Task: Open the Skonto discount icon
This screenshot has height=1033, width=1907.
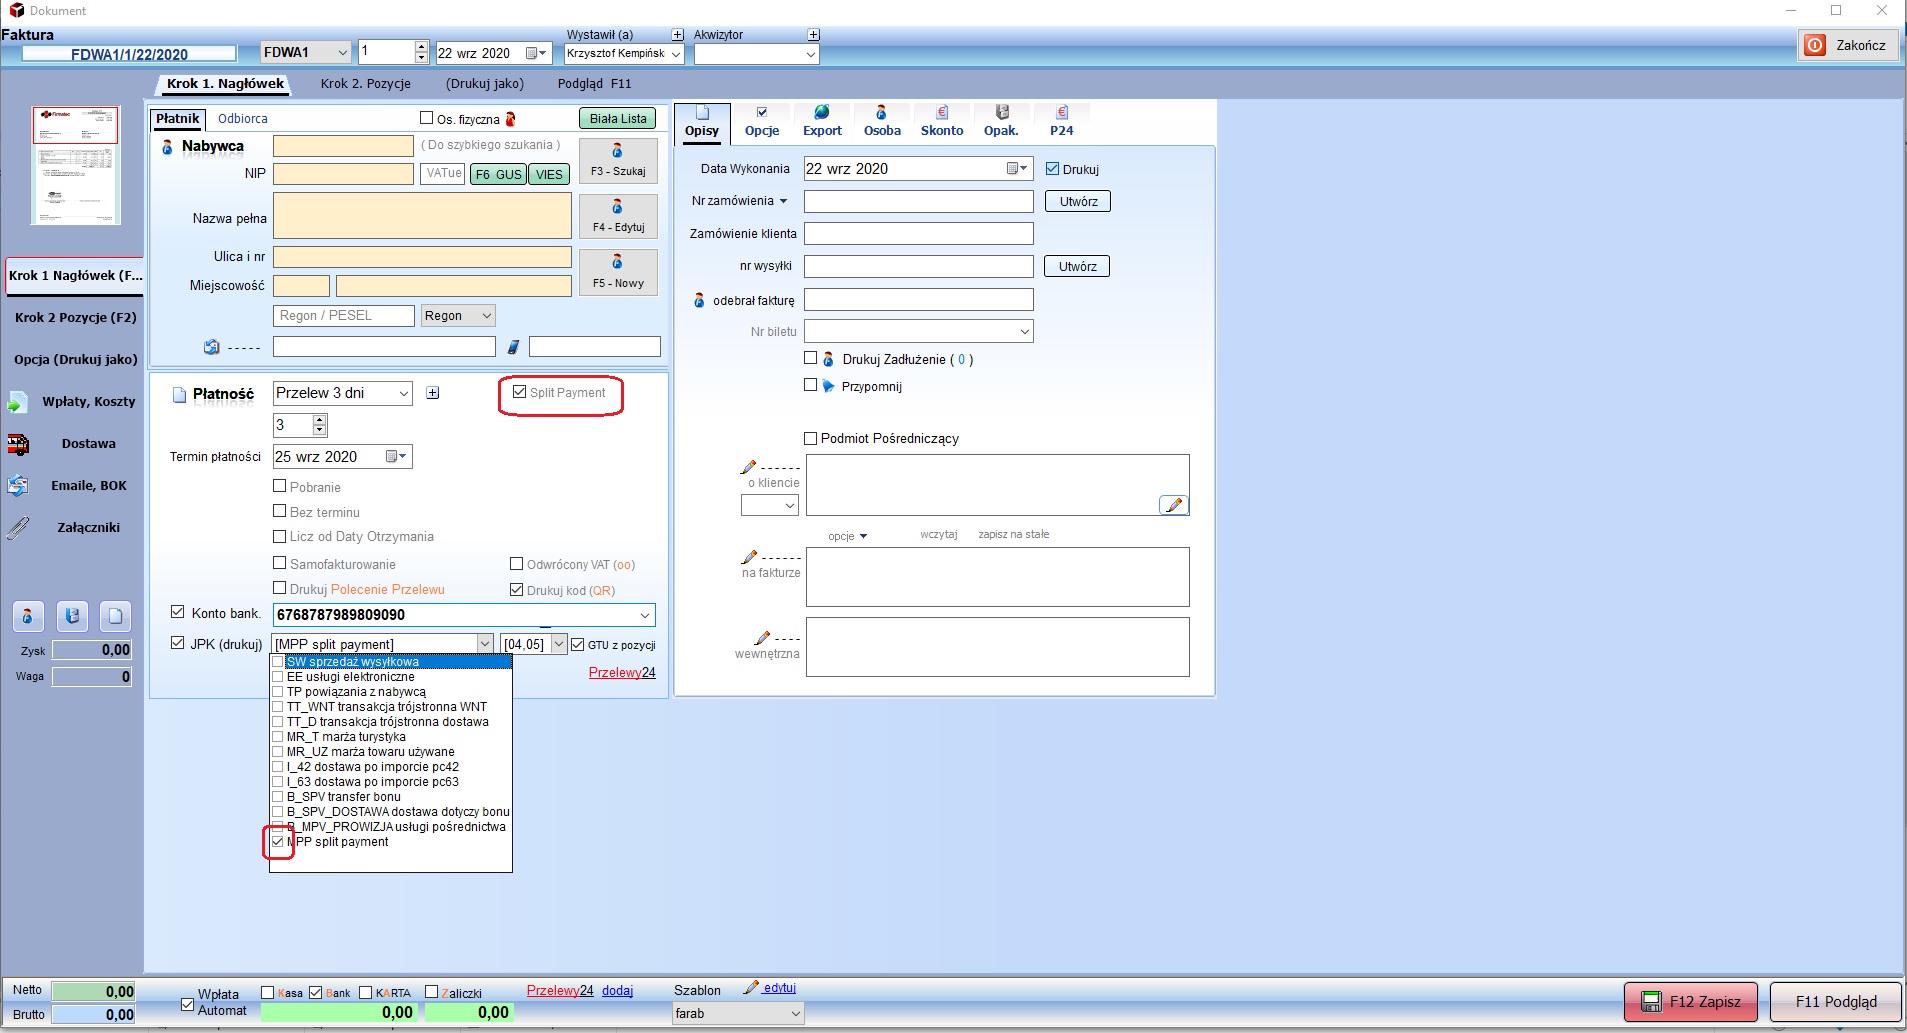Action: [x=942, y=112]
